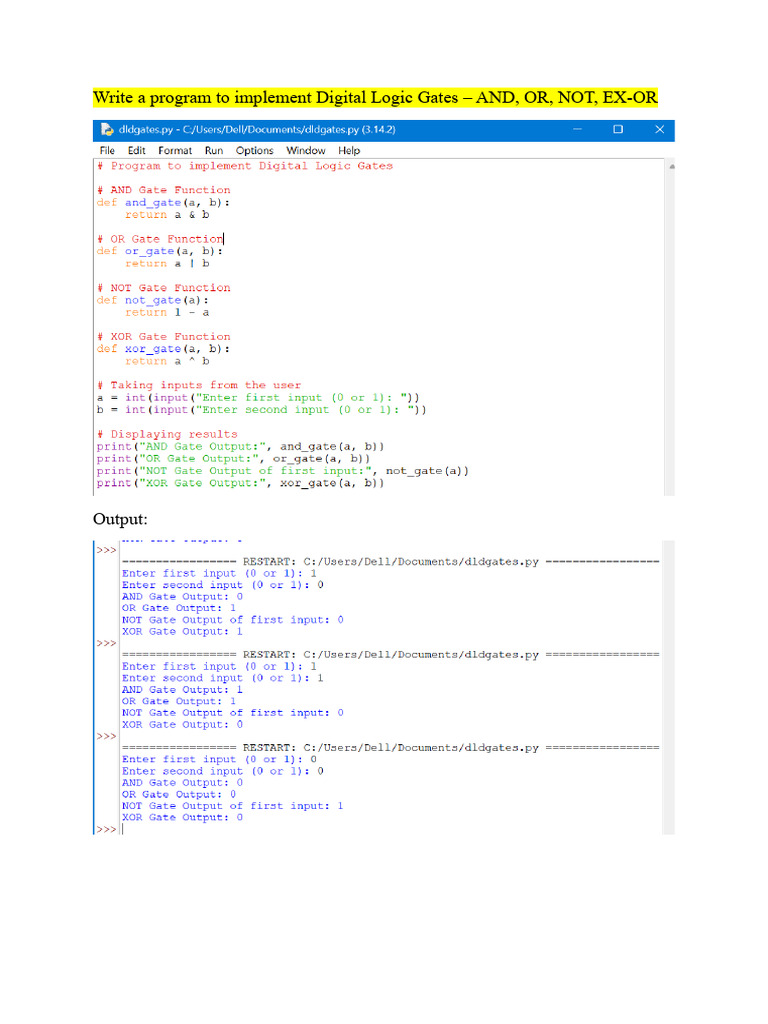Click the 'OR Gate Function' comment line
Image resolution: width=768 pixels, height=1024 pixels.
pos(161,239)
